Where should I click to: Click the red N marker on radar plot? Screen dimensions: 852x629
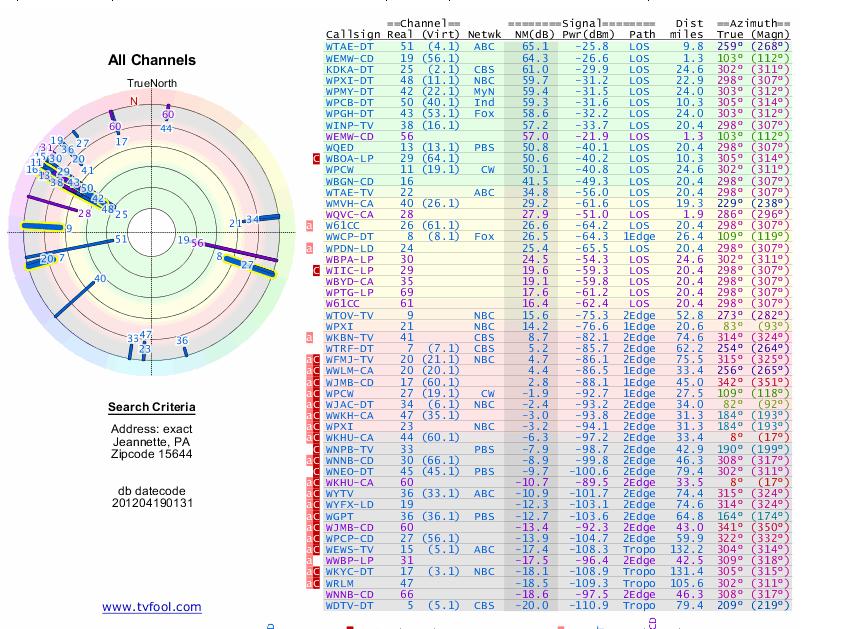(x=134, y=101)
